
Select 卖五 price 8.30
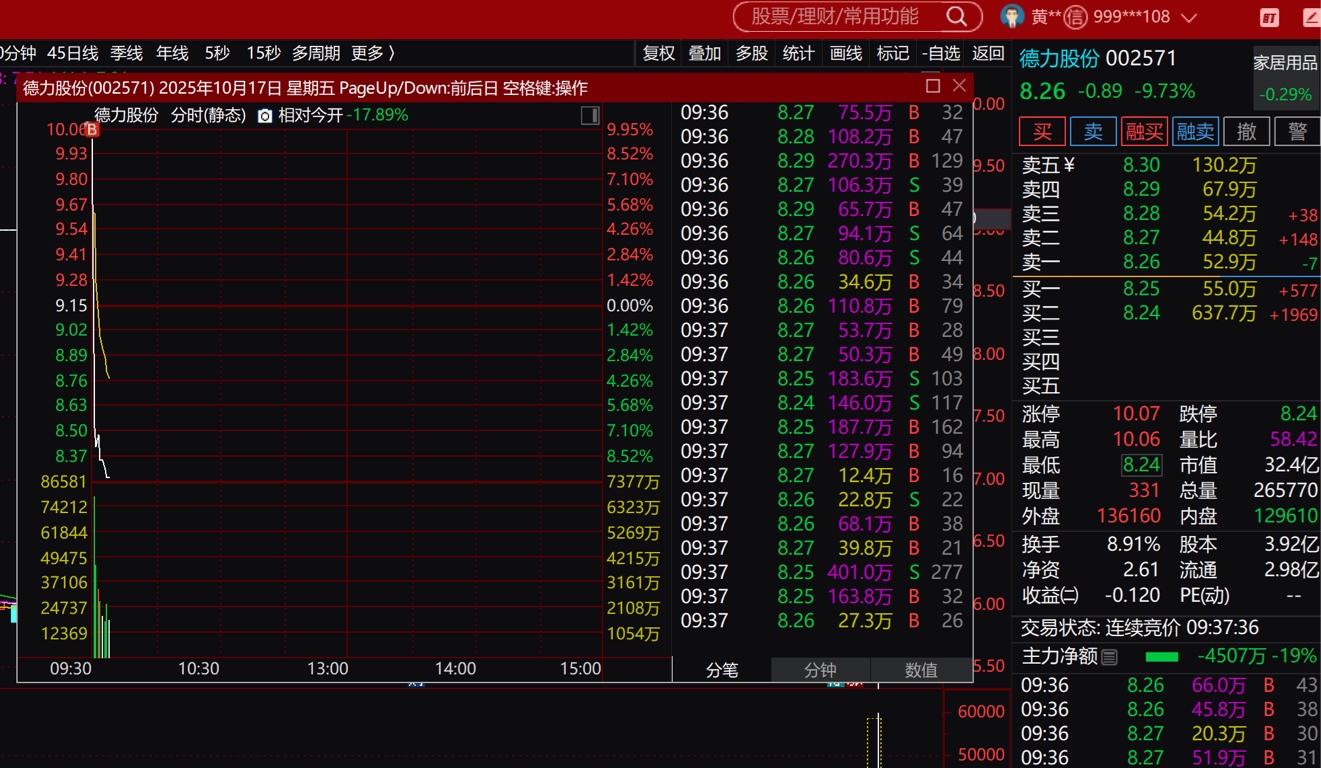click(x=1141, y=165)
